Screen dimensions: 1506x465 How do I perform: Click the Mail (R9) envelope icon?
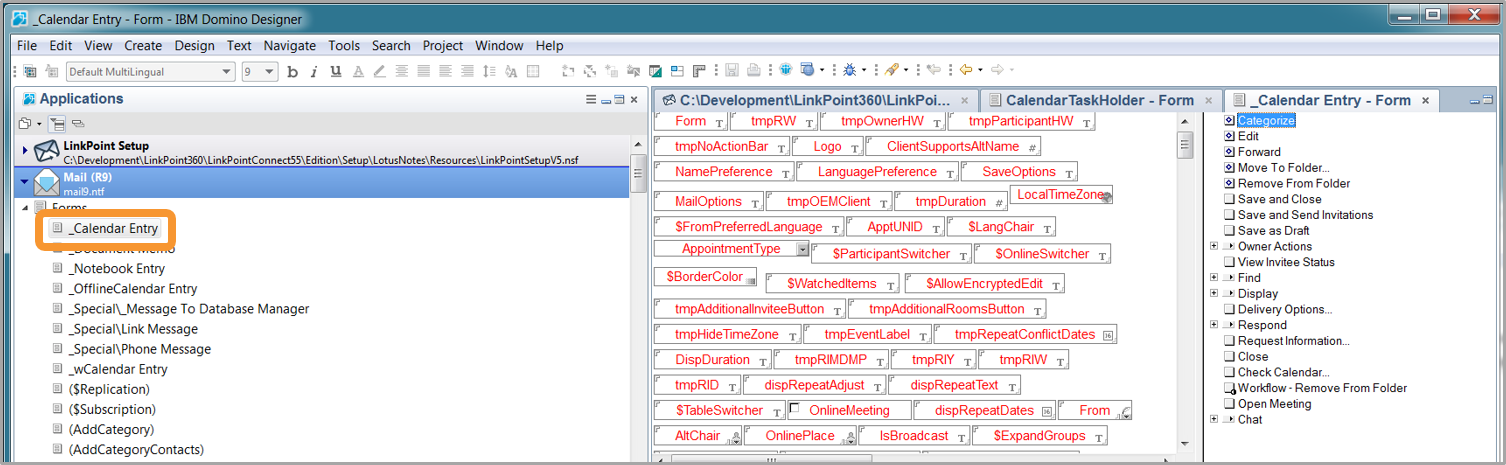pos(47,182)
